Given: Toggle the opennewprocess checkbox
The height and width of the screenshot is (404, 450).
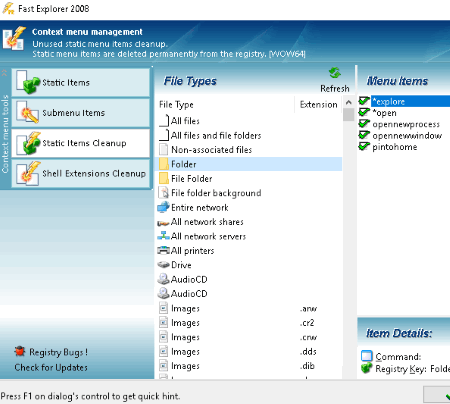Looking at the screenshot, I should pyautogui.click(x=364, y=124).
